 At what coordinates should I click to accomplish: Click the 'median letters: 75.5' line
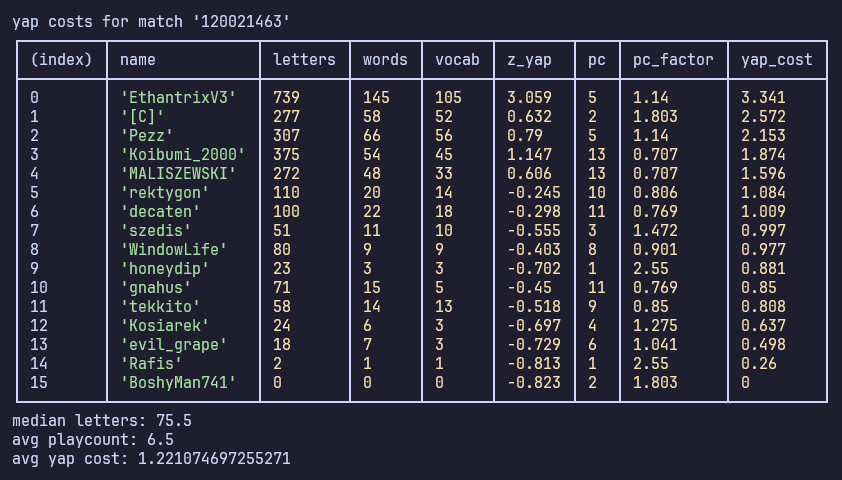[101, 420]
